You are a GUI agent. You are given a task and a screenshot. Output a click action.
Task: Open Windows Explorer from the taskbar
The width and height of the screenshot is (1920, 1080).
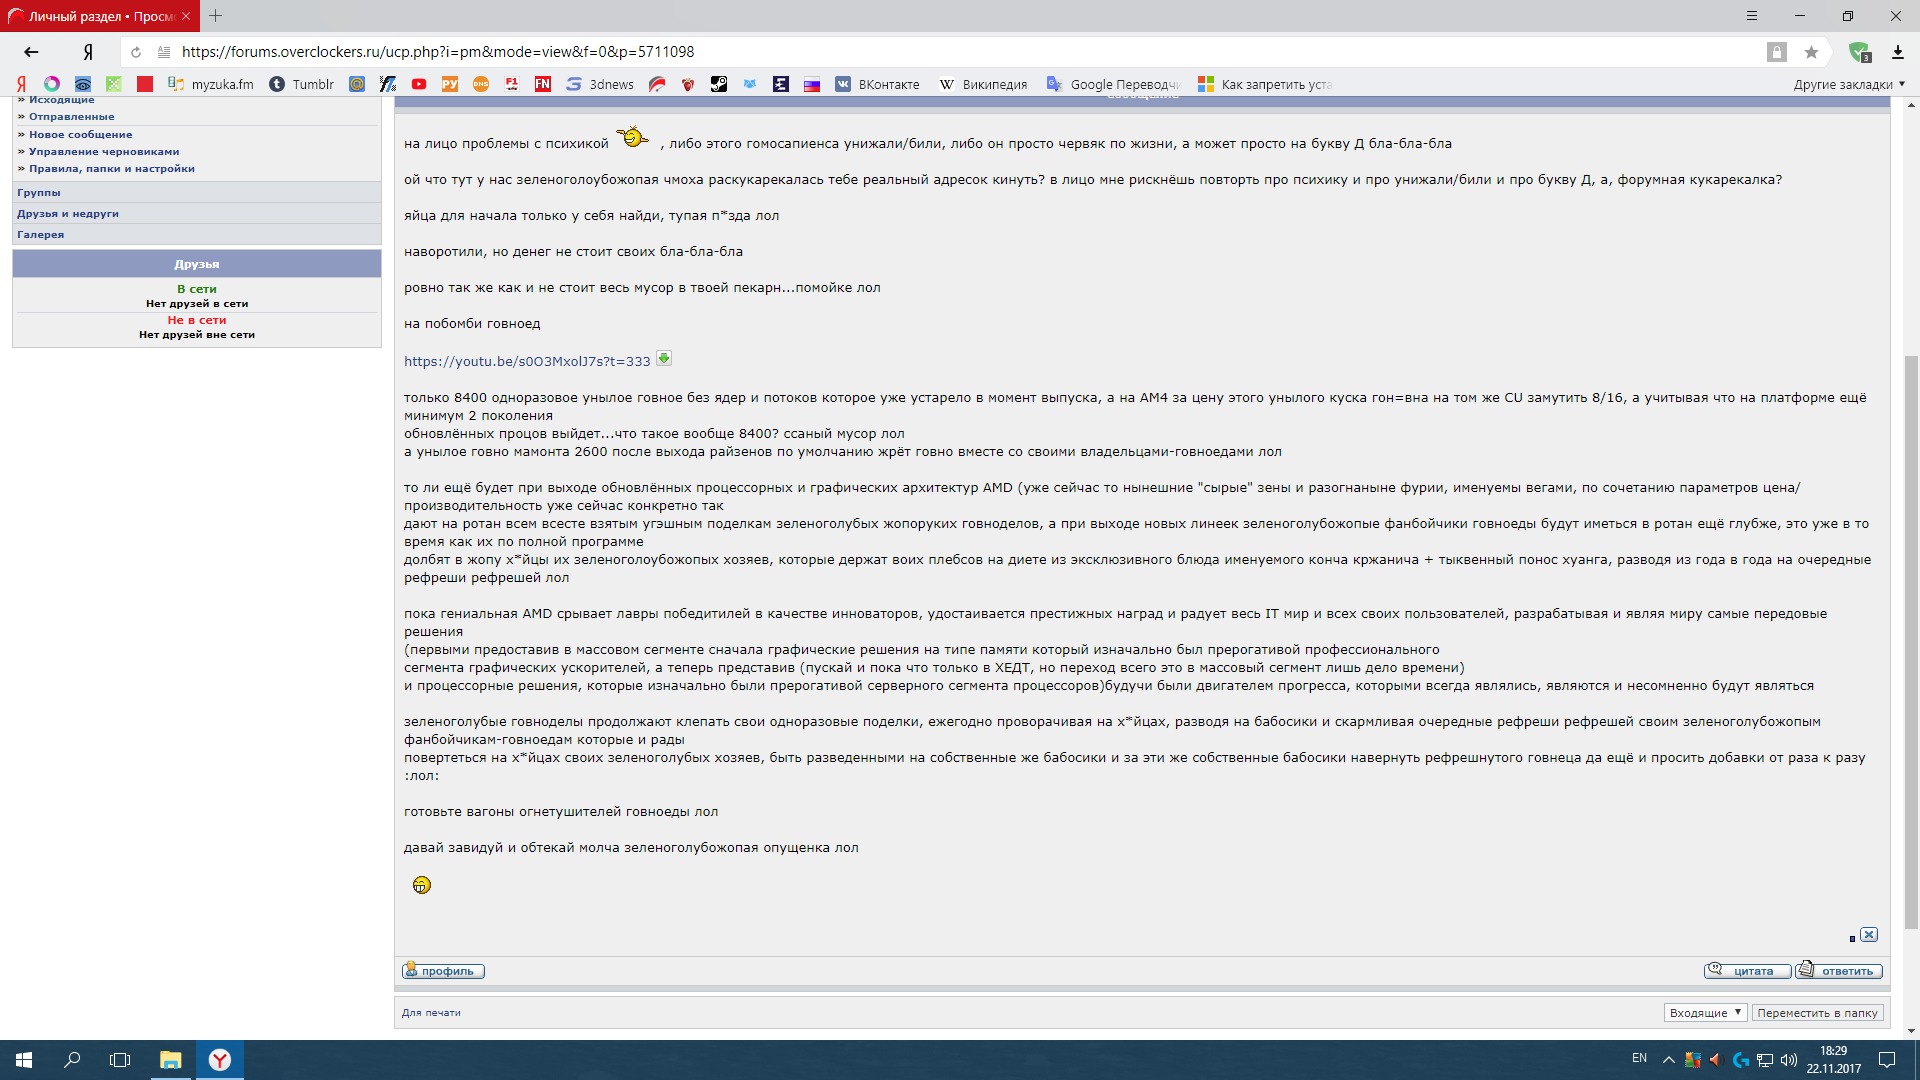[x=170, y=1059]
